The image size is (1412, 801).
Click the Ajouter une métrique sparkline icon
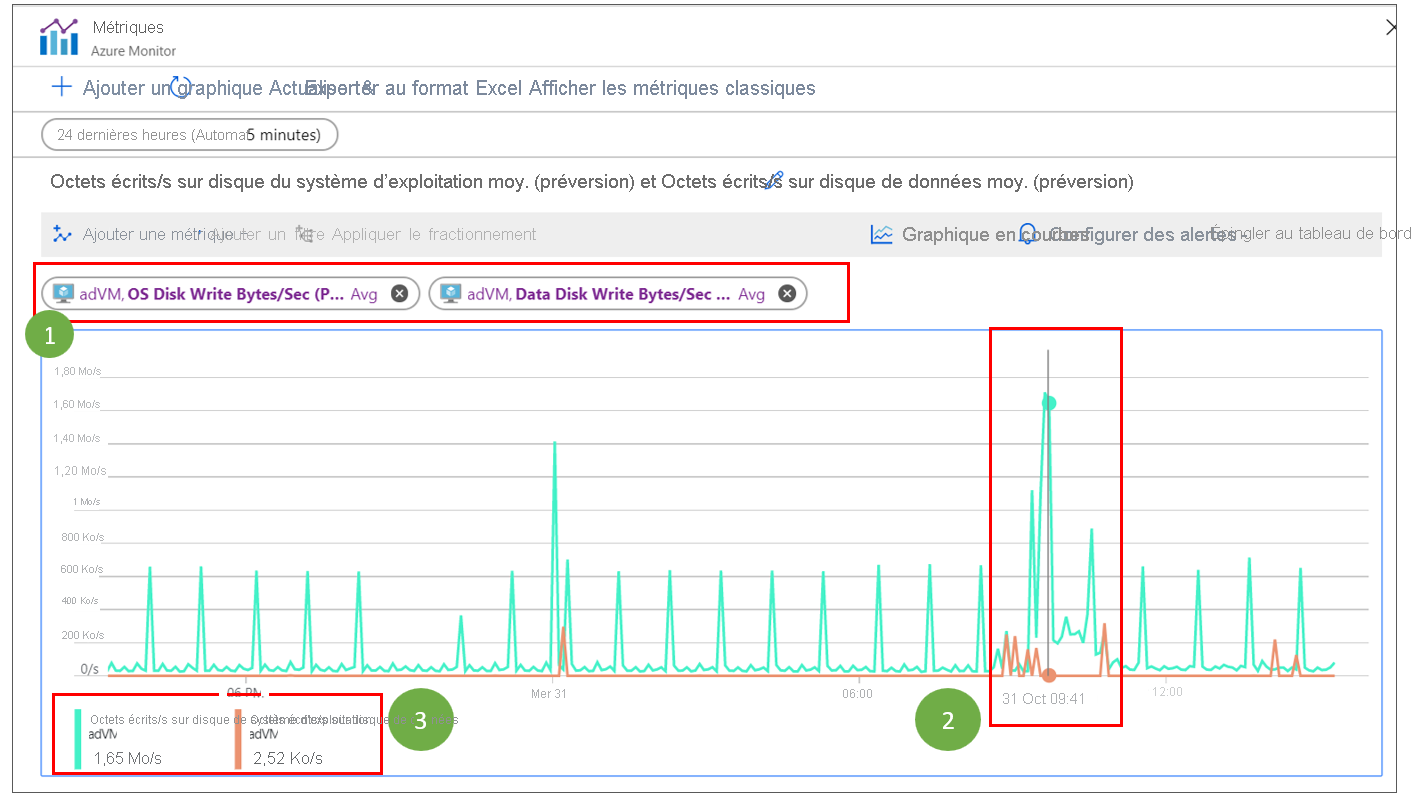pyautogui.click(x=62, y=234)
